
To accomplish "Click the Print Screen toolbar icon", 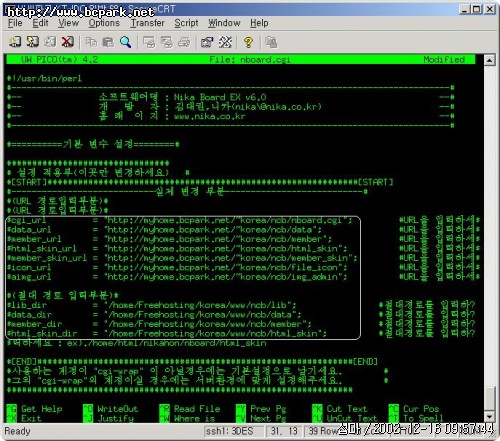I will click(x=149, y=42).
